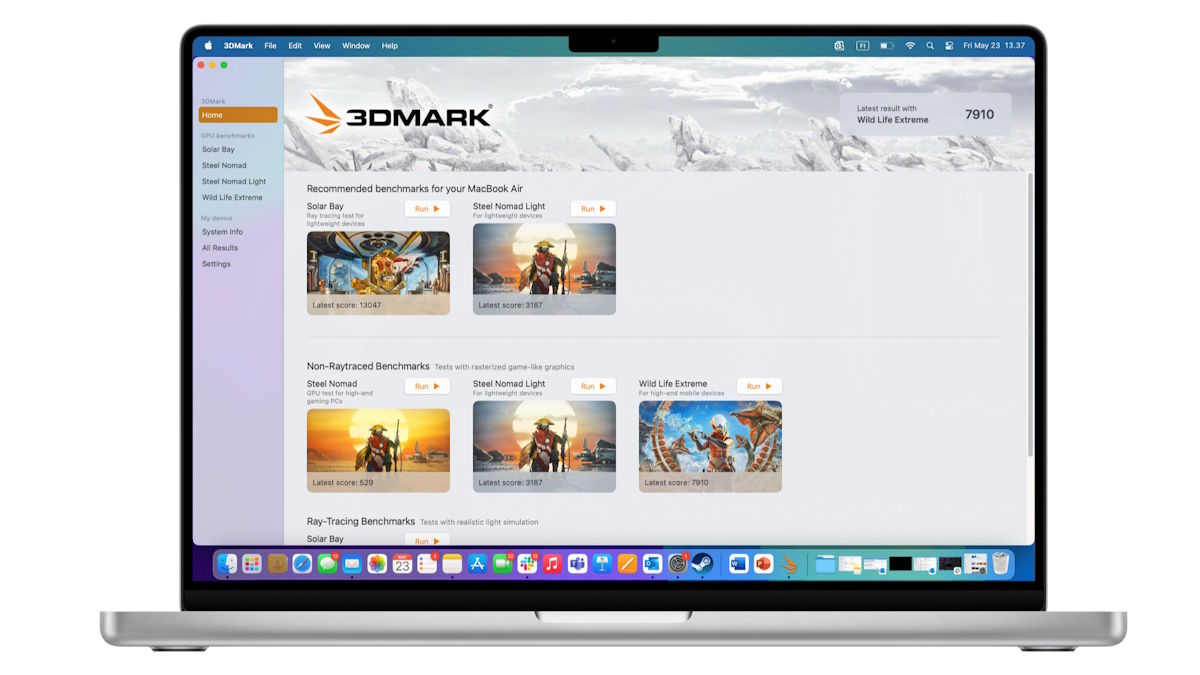Open Music app in the dock

point(552,564)
